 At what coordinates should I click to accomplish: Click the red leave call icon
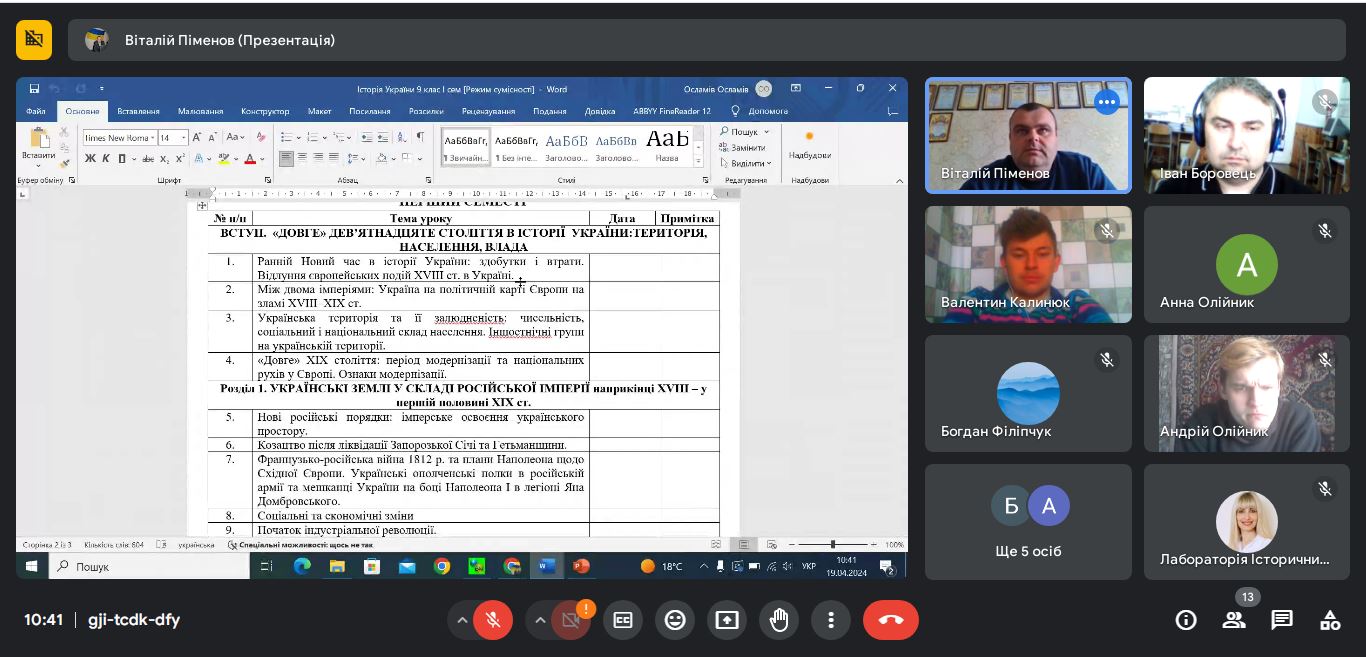[x=890, y=620]
